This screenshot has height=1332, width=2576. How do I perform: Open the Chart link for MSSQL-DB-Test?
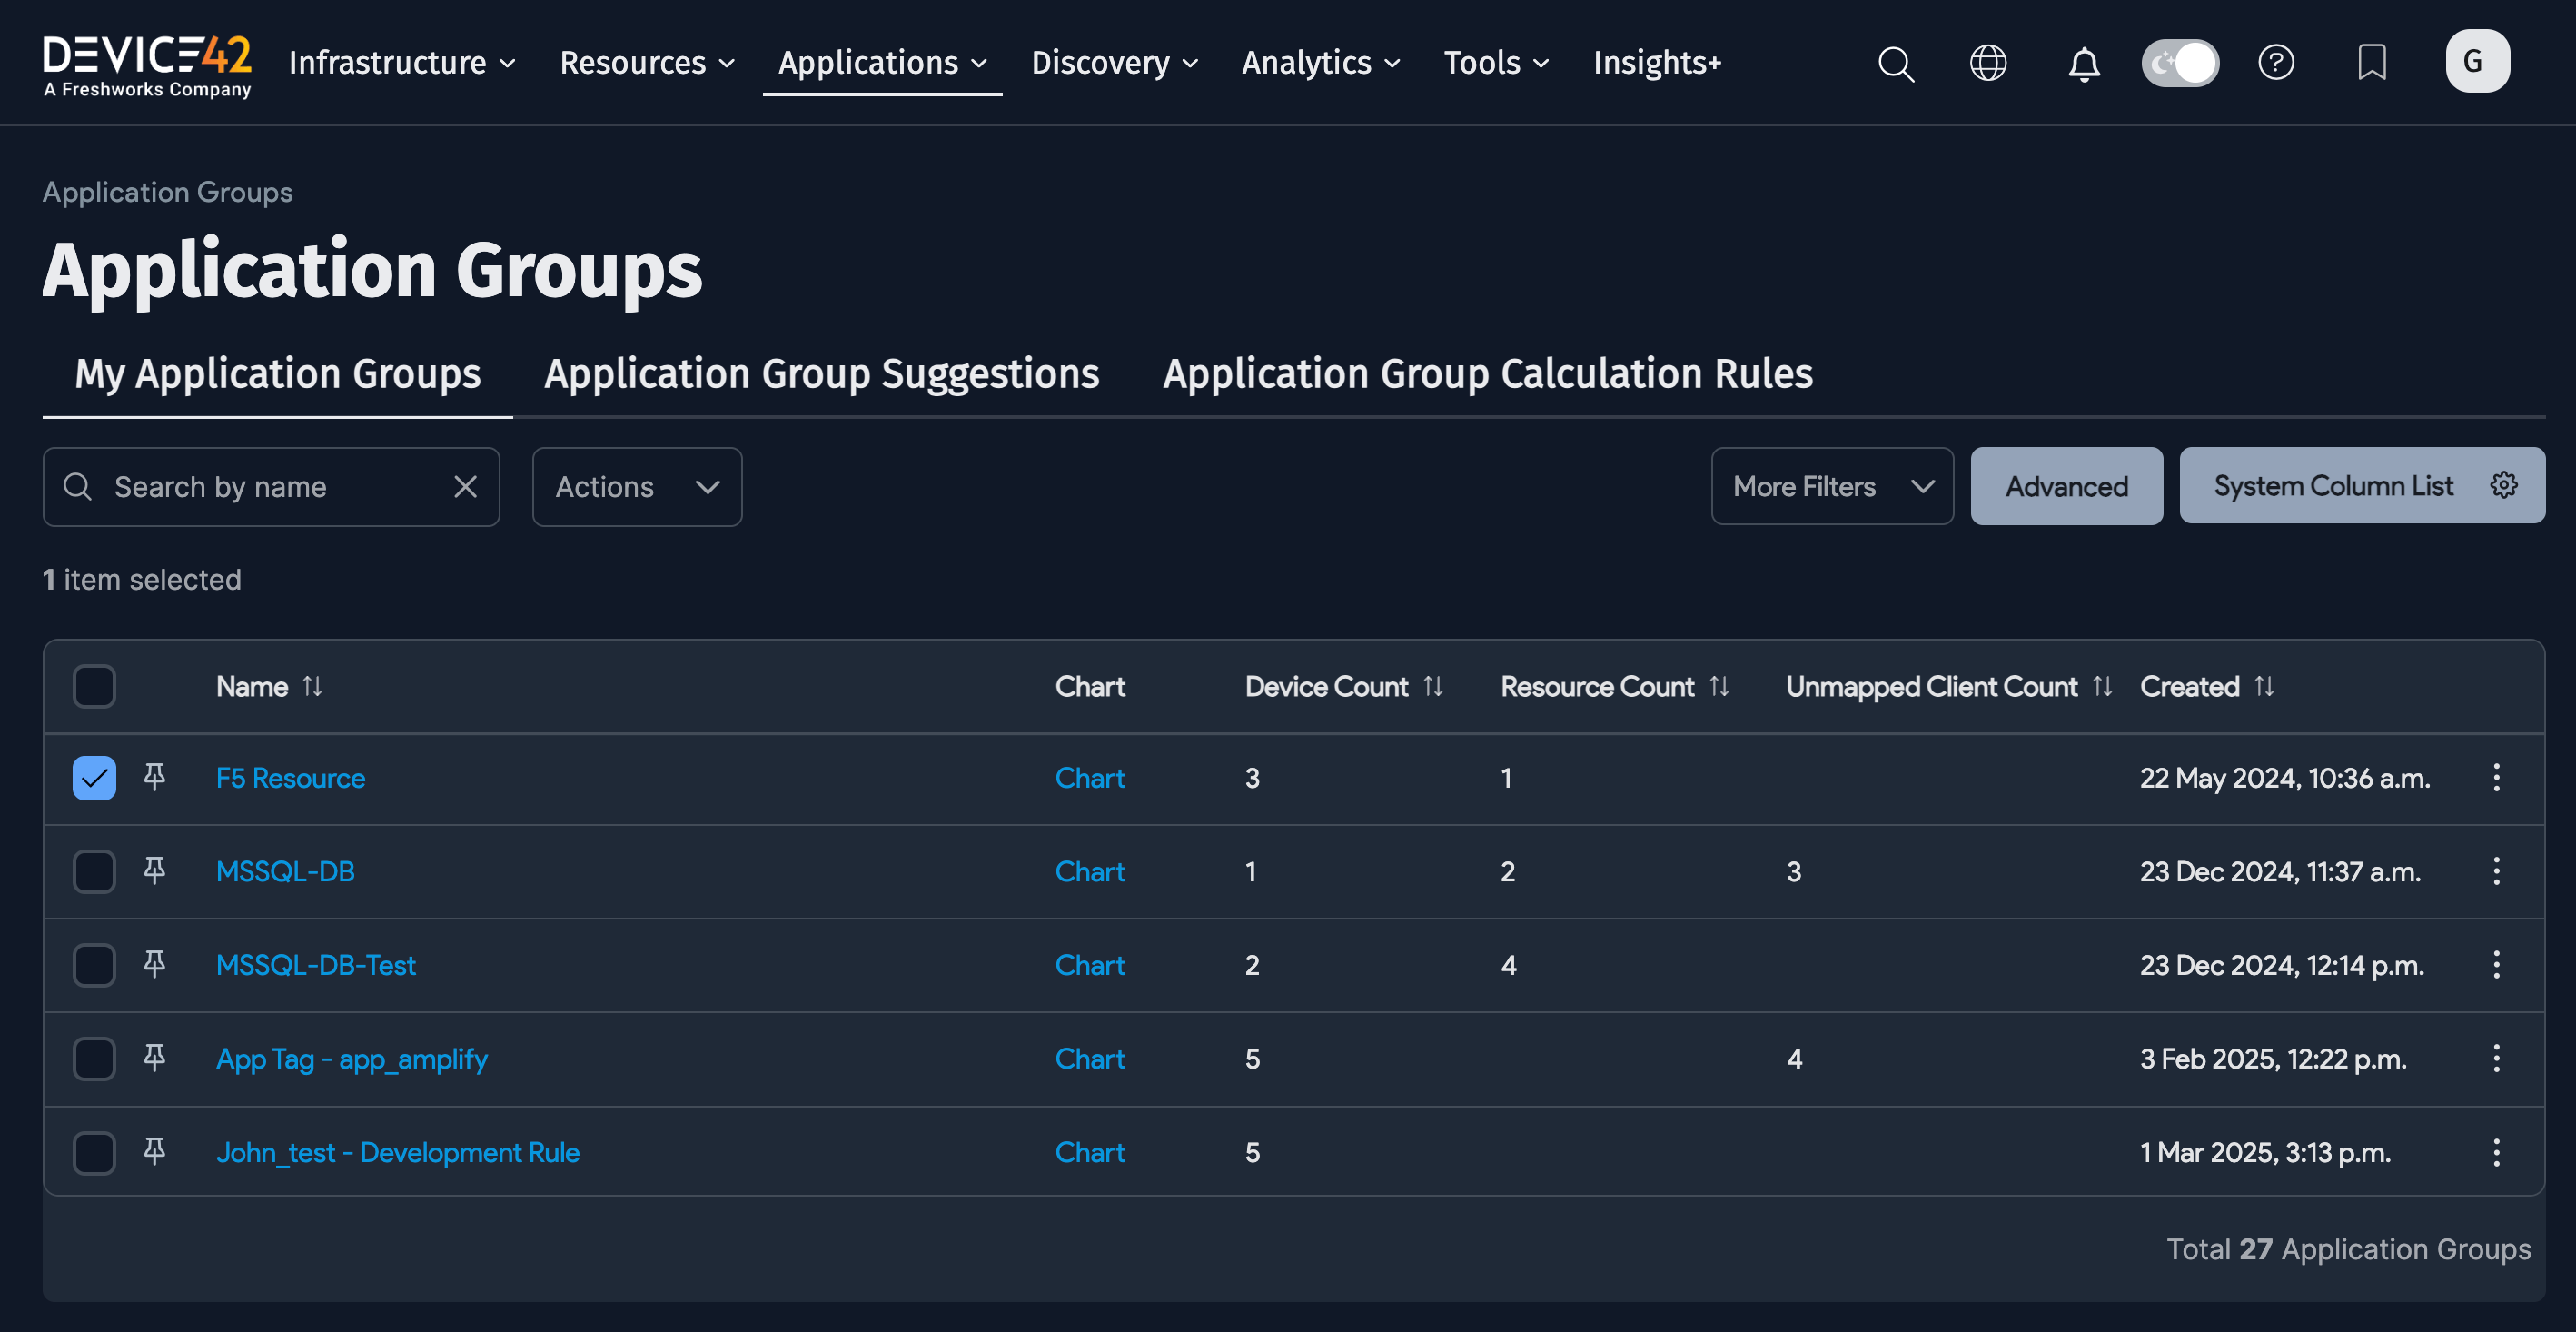[x=1089, y=964]
